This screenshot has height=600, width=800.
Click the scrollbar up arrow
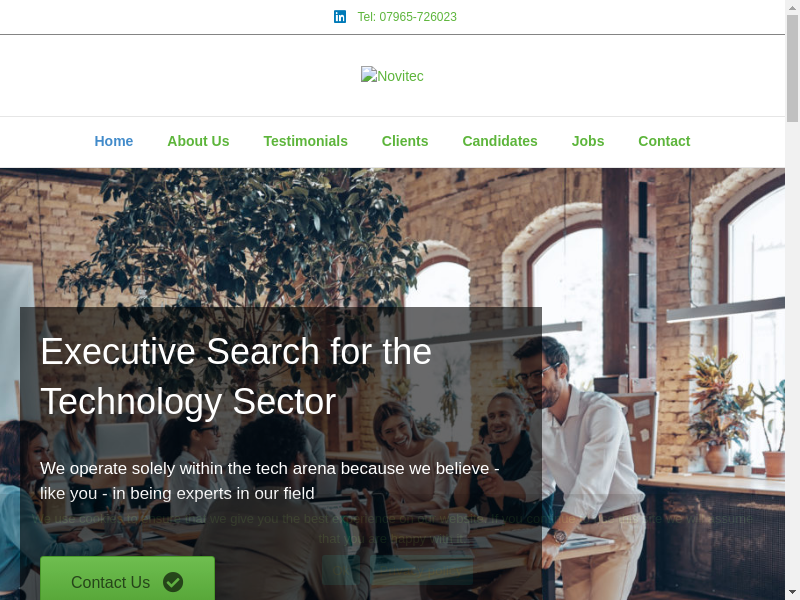(792, 6)
